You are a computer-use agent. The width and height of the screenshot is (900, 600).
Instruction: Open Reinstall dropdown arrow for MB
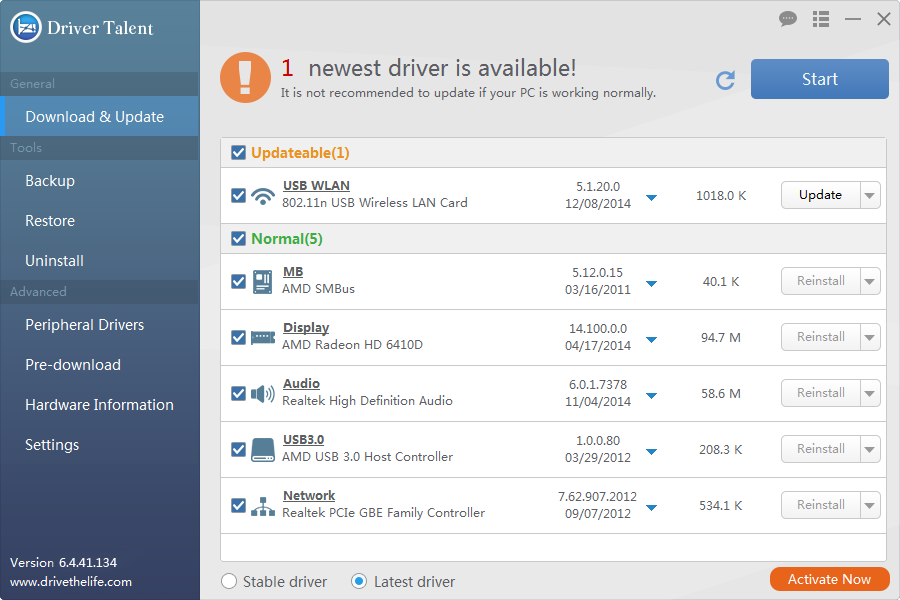[870, 281]
